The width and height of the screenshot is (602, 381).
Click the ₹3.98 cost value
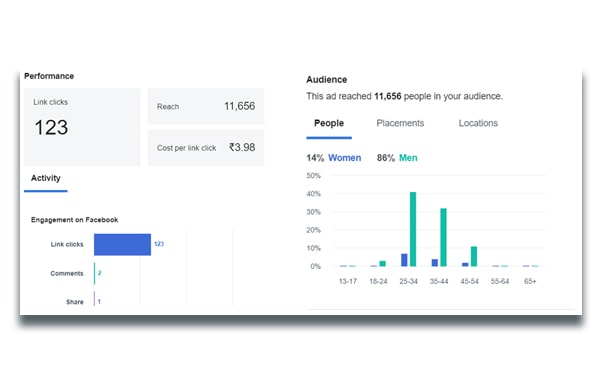click(242, 147)
